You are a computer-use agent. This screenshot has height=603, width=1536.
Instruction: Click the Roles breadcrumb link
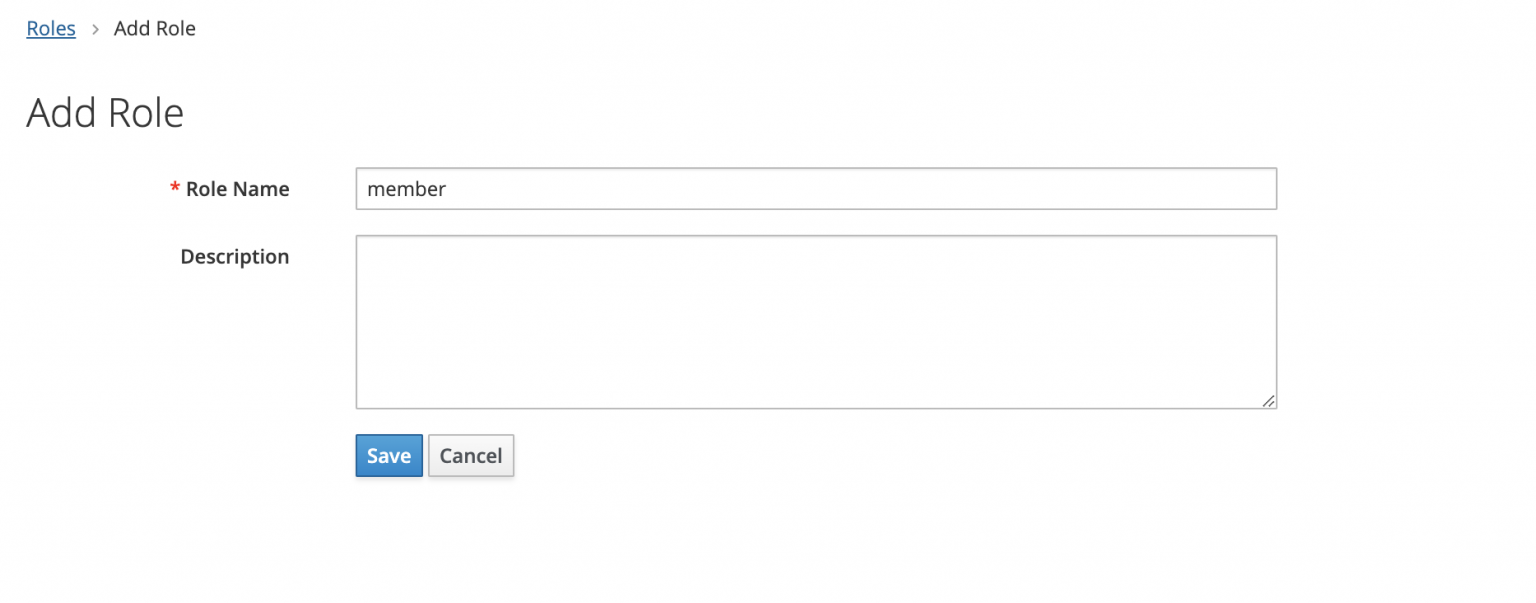[51, 29]
